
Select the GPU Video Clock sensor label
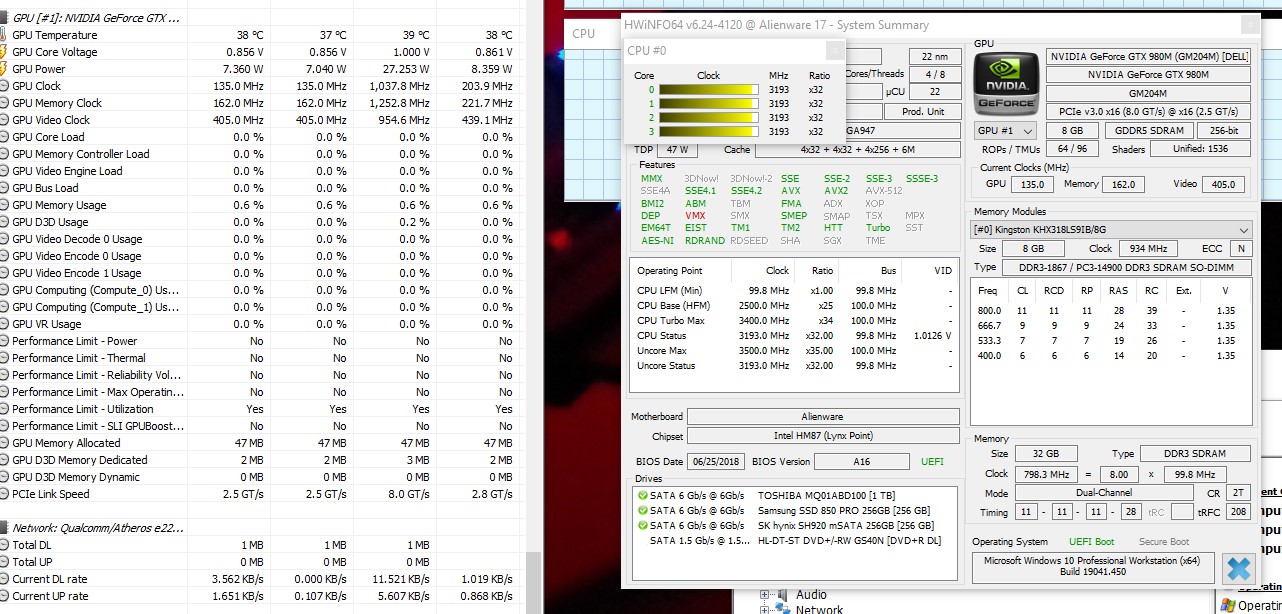pyautogui.click(x=51, y=120)
